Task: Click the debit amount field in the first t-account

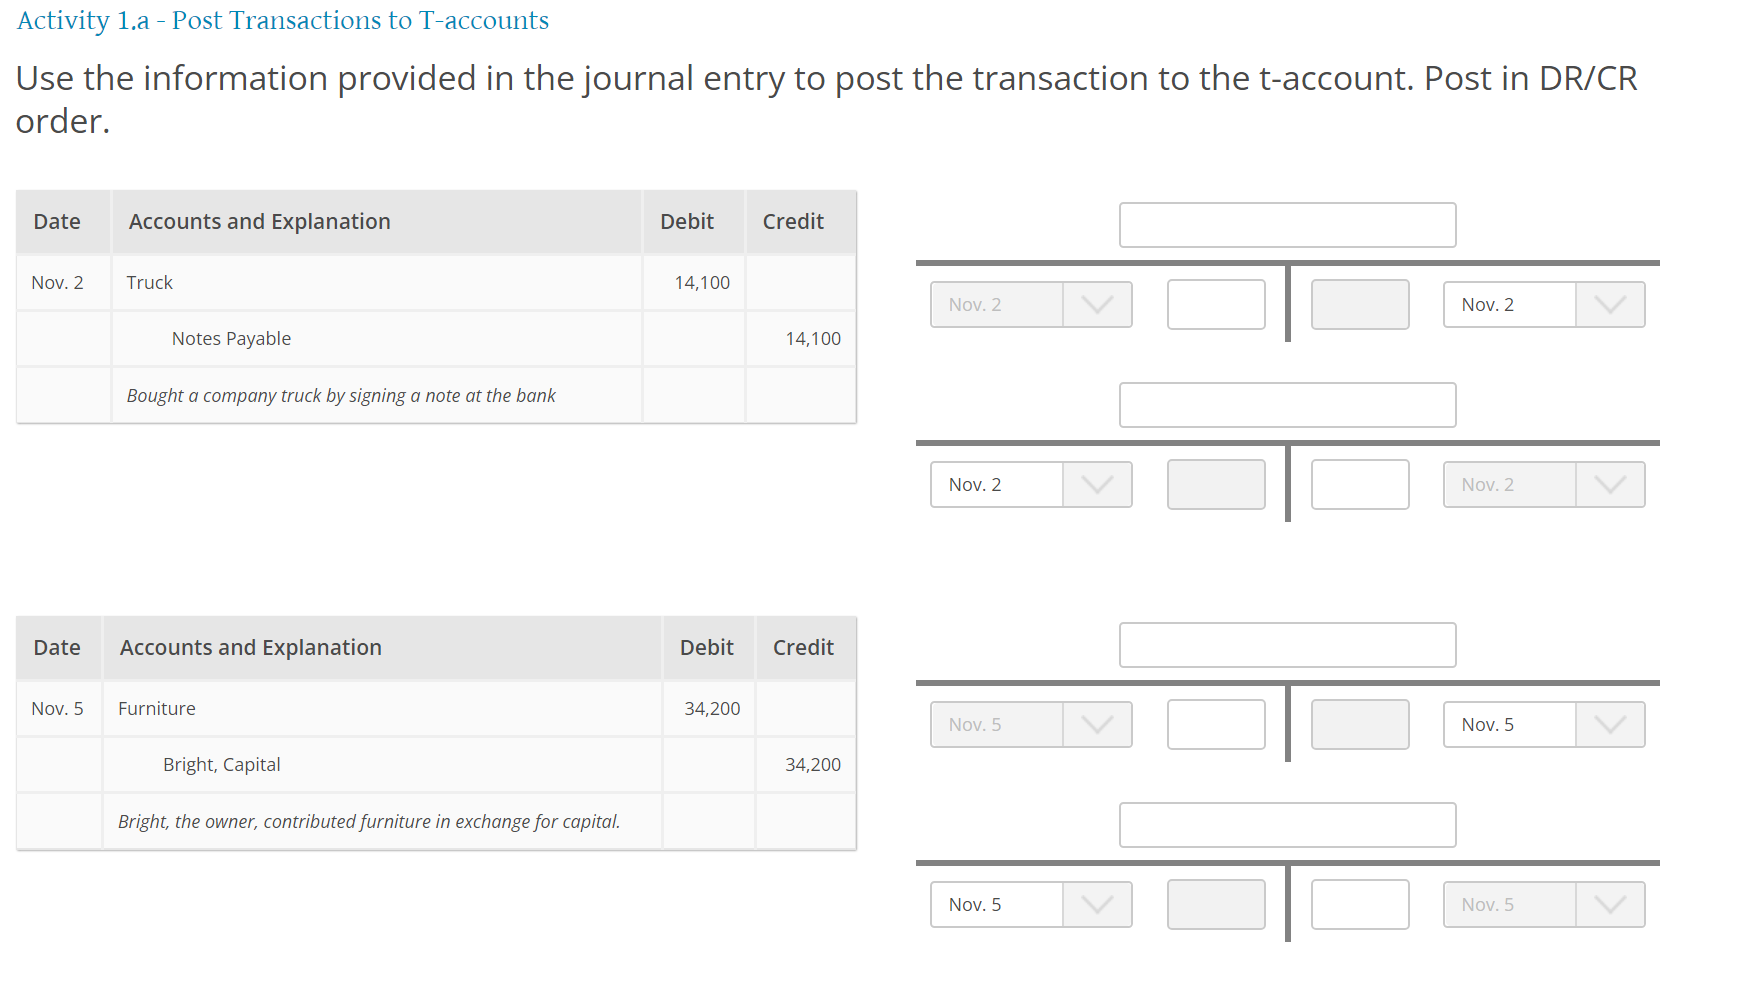Action: click(1215, 304)
